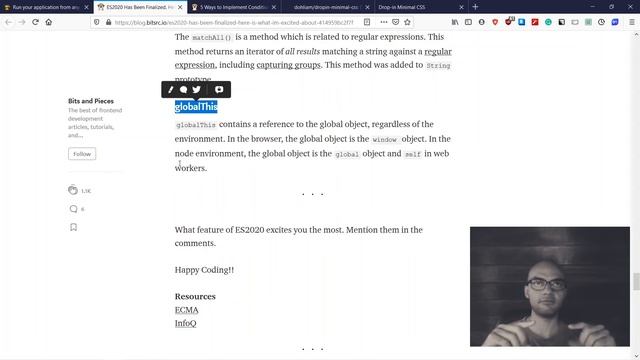Open the article comments icon
Image resolution: width=640 pixels, height=360 pixels.
tap(73, 209)
